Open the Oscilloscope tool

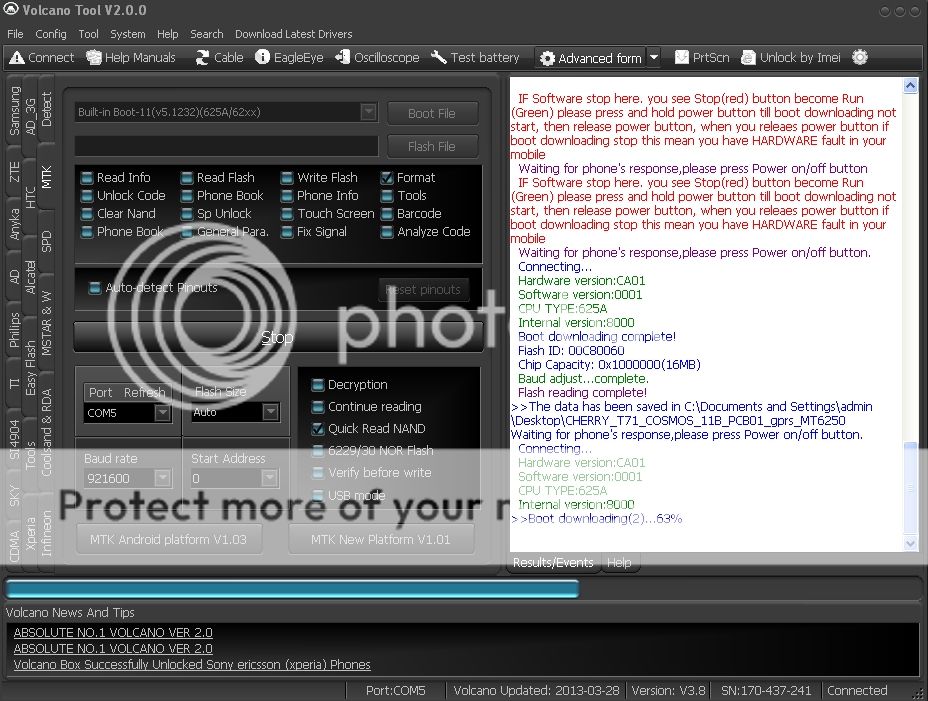(x=343, y=58)
